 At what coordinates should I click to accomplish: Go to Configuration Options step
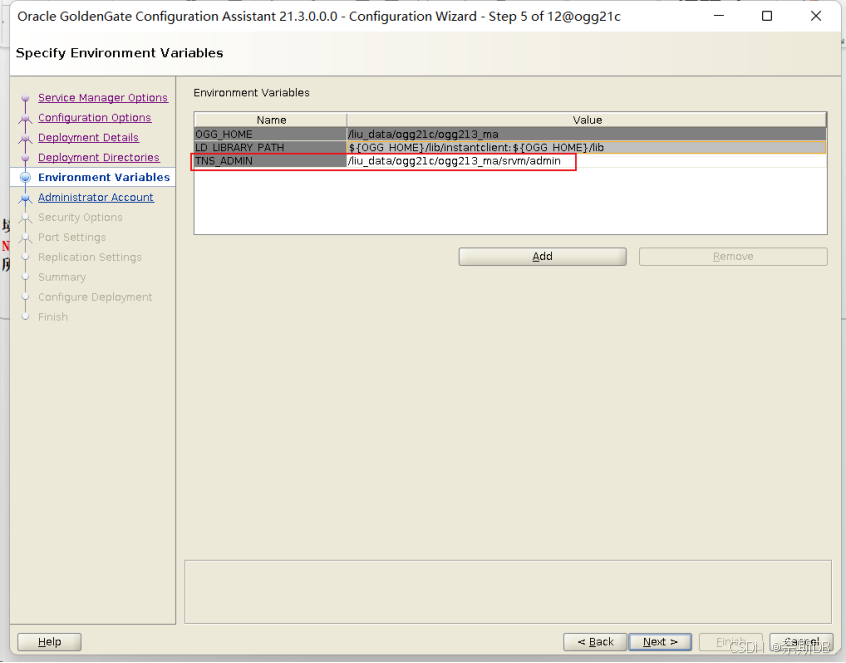pyautogui.click(x=94, y=118)
